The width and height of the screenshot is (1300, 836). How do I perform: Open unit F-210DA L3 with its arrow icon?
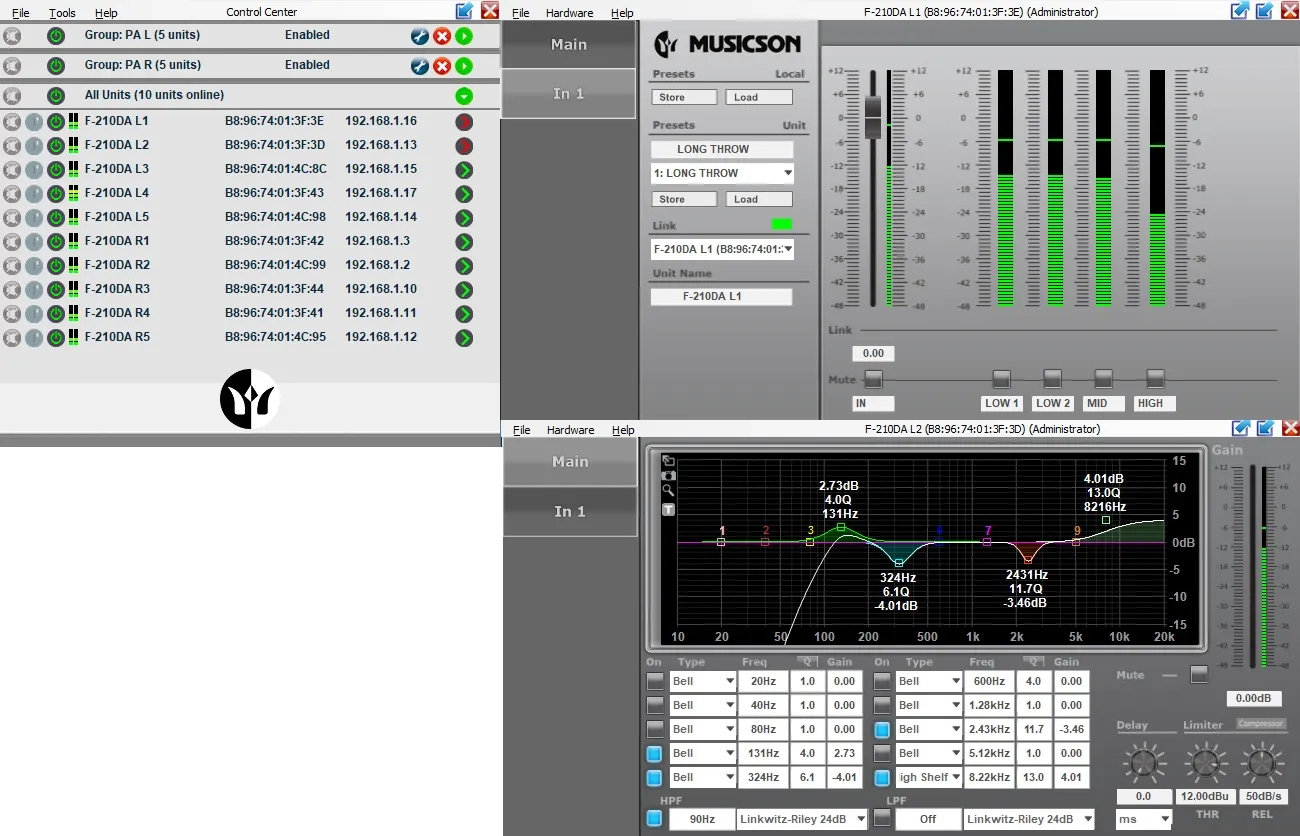coord(464,170)
